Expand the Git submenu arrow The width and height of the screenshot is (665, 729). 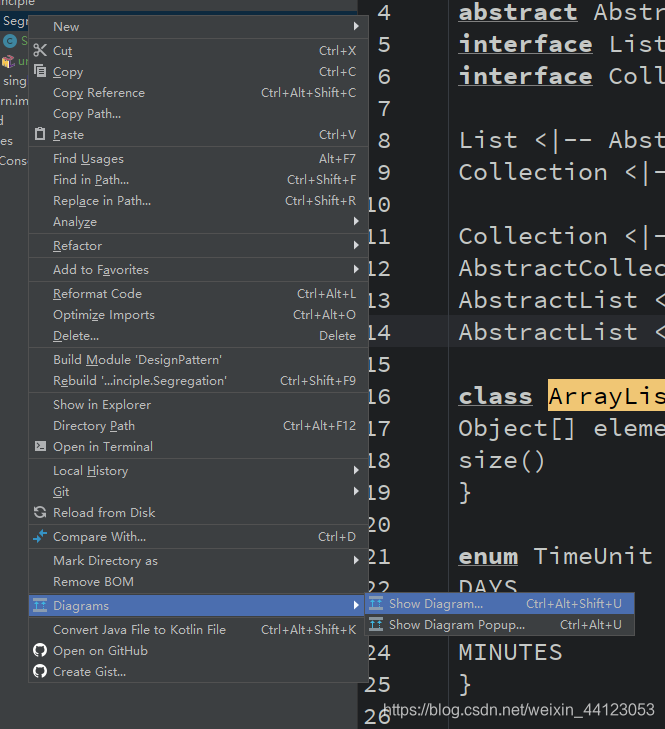coord(356,491)
